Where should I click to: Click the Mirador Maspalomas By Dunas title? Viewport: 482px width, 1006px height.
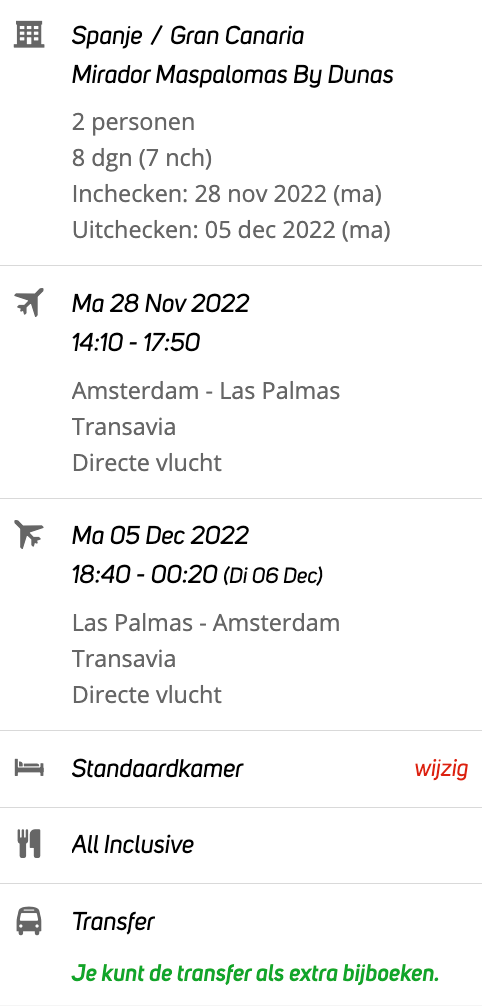coord(232,75)
